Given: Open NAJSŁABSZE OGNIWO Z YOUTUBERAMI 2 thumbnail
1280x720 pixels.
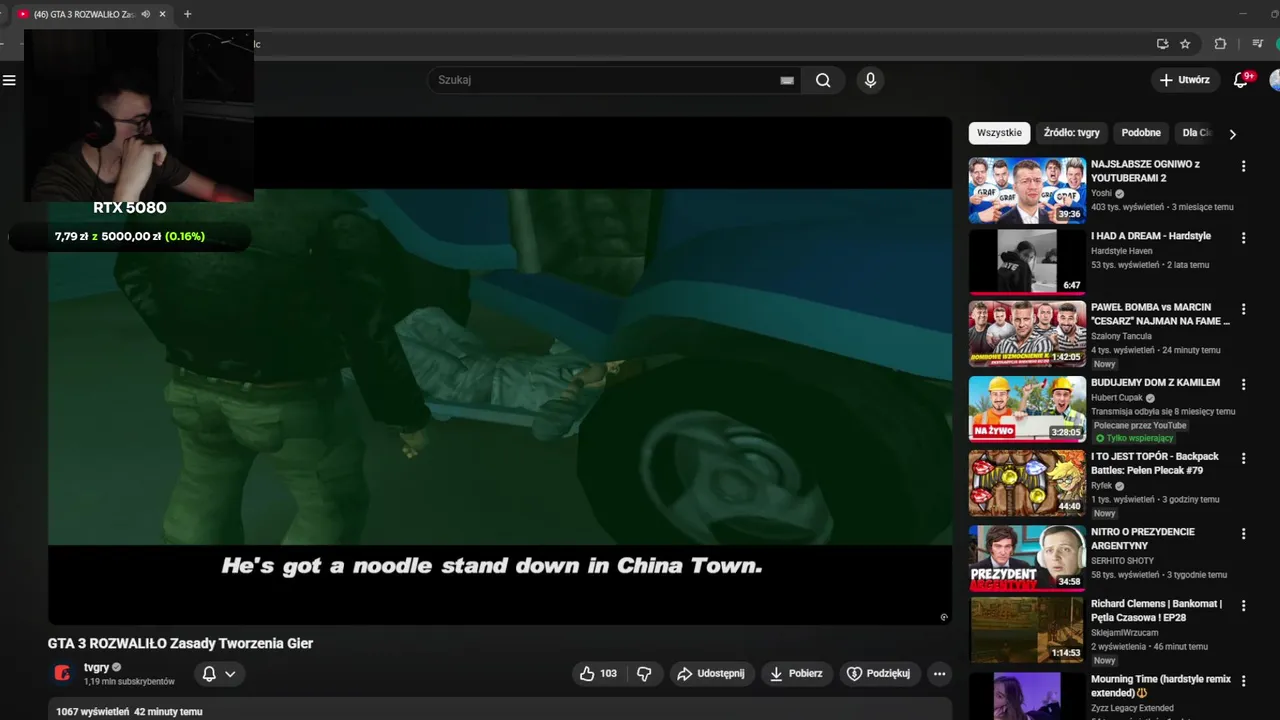Looking at the screenshot, I should [1027, 190].
